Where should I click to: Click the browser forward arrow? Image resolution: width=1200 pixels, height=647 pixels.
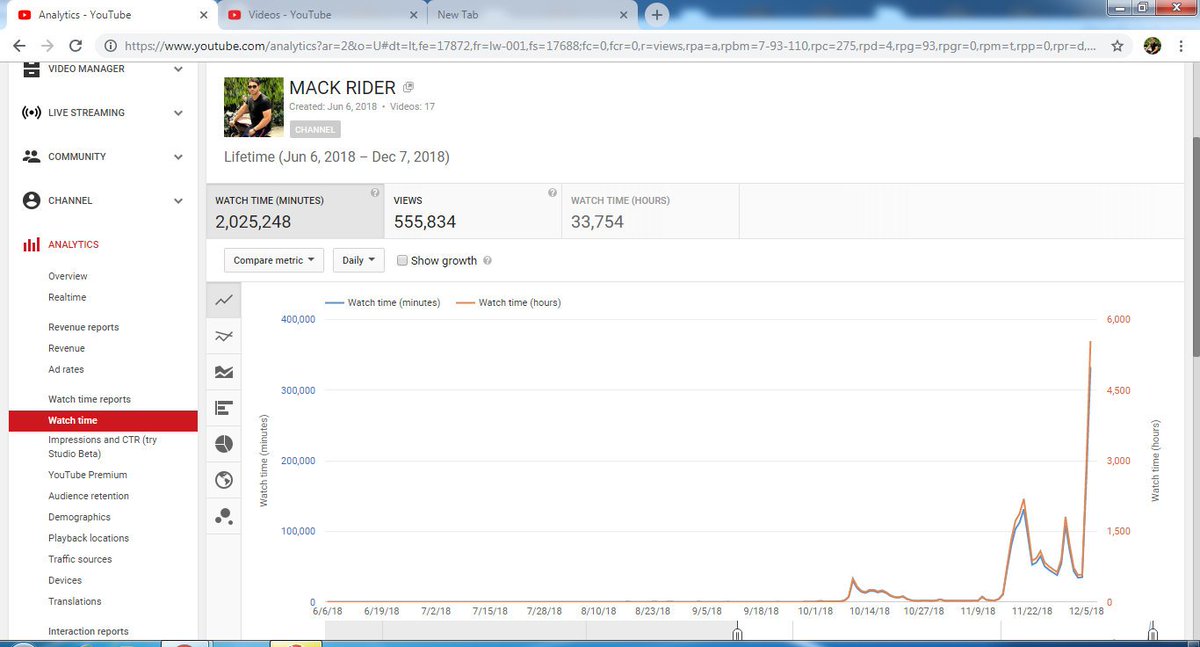pos(47,46)
